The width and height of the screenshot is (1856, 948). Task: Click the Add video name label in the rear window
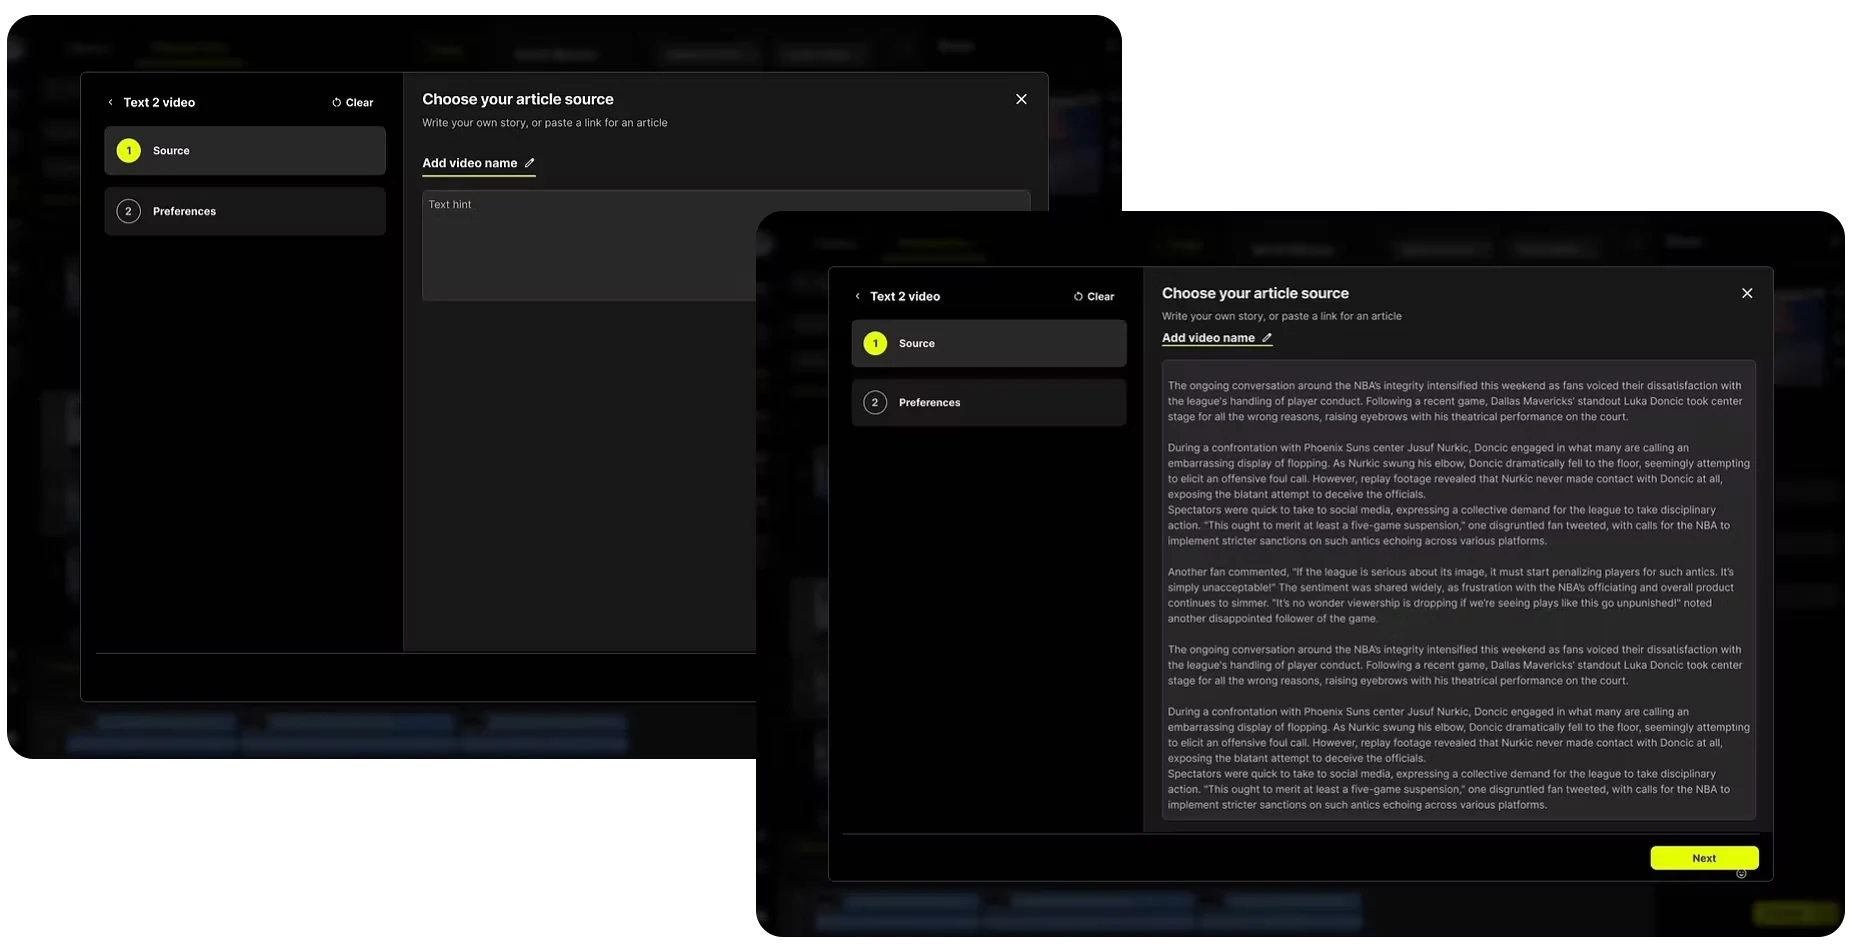click(470, 163)
